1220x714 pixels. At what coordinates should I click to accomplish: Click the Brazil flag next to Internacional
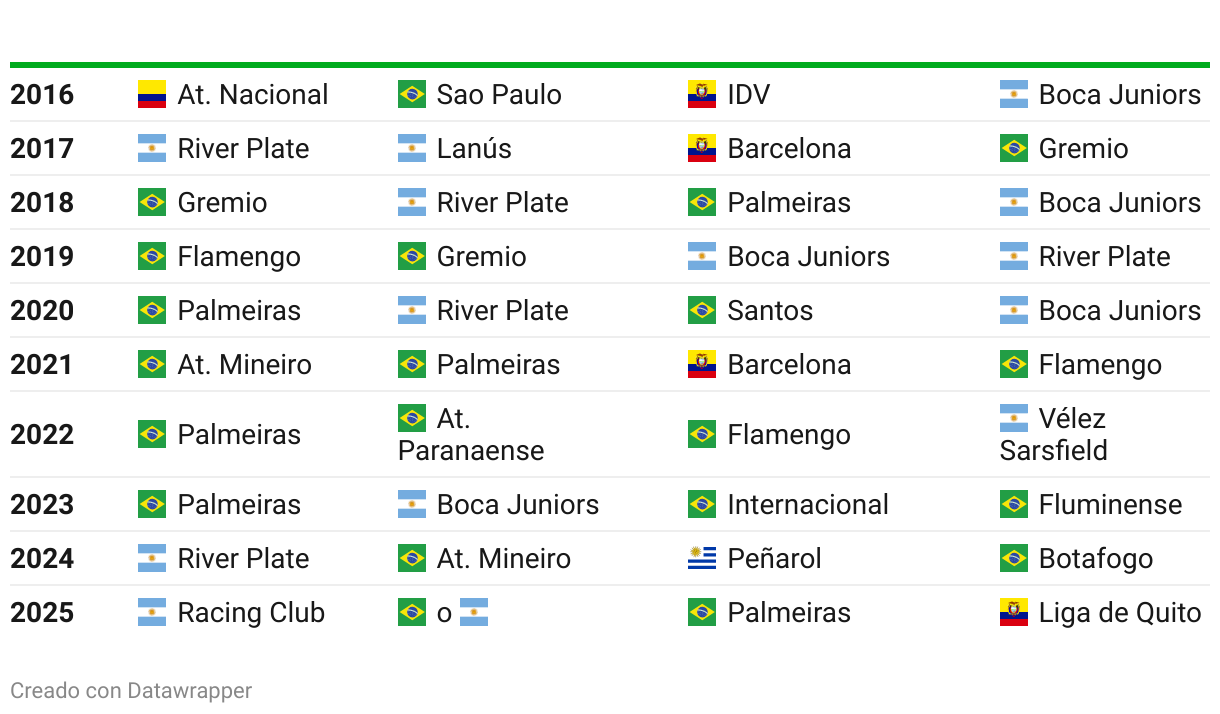[x=702, y=504]
